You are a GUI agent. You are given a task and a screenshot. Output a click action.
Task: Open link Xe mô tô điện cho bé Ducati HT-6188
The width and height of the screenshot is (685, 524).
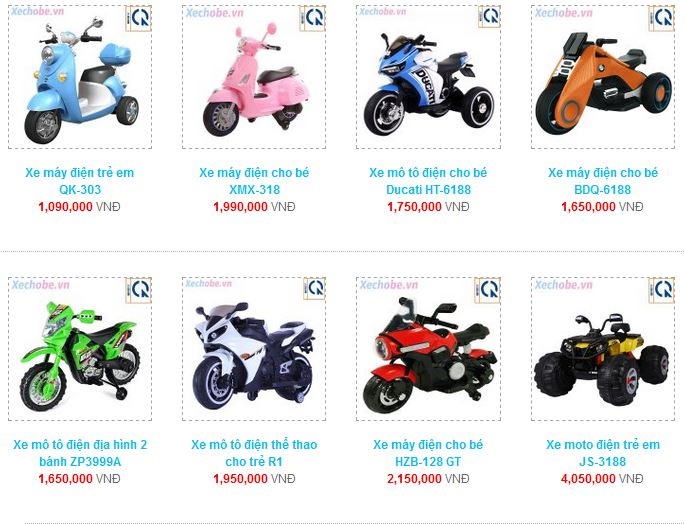(x=428, y=181)
